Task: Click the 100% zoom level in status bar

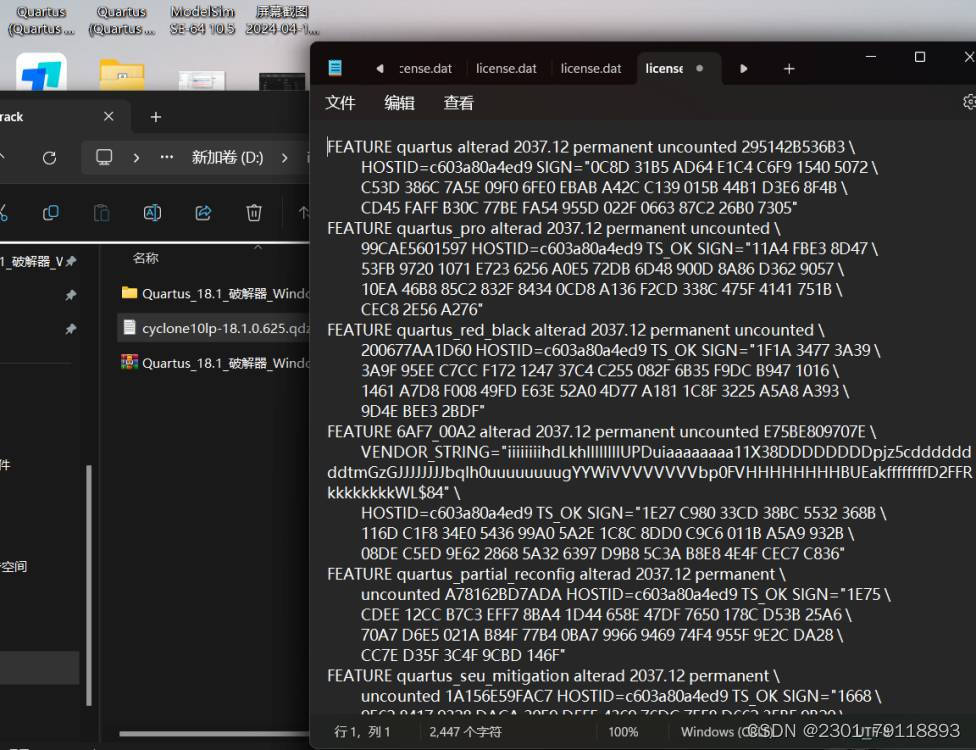Action: coord(623,731)
